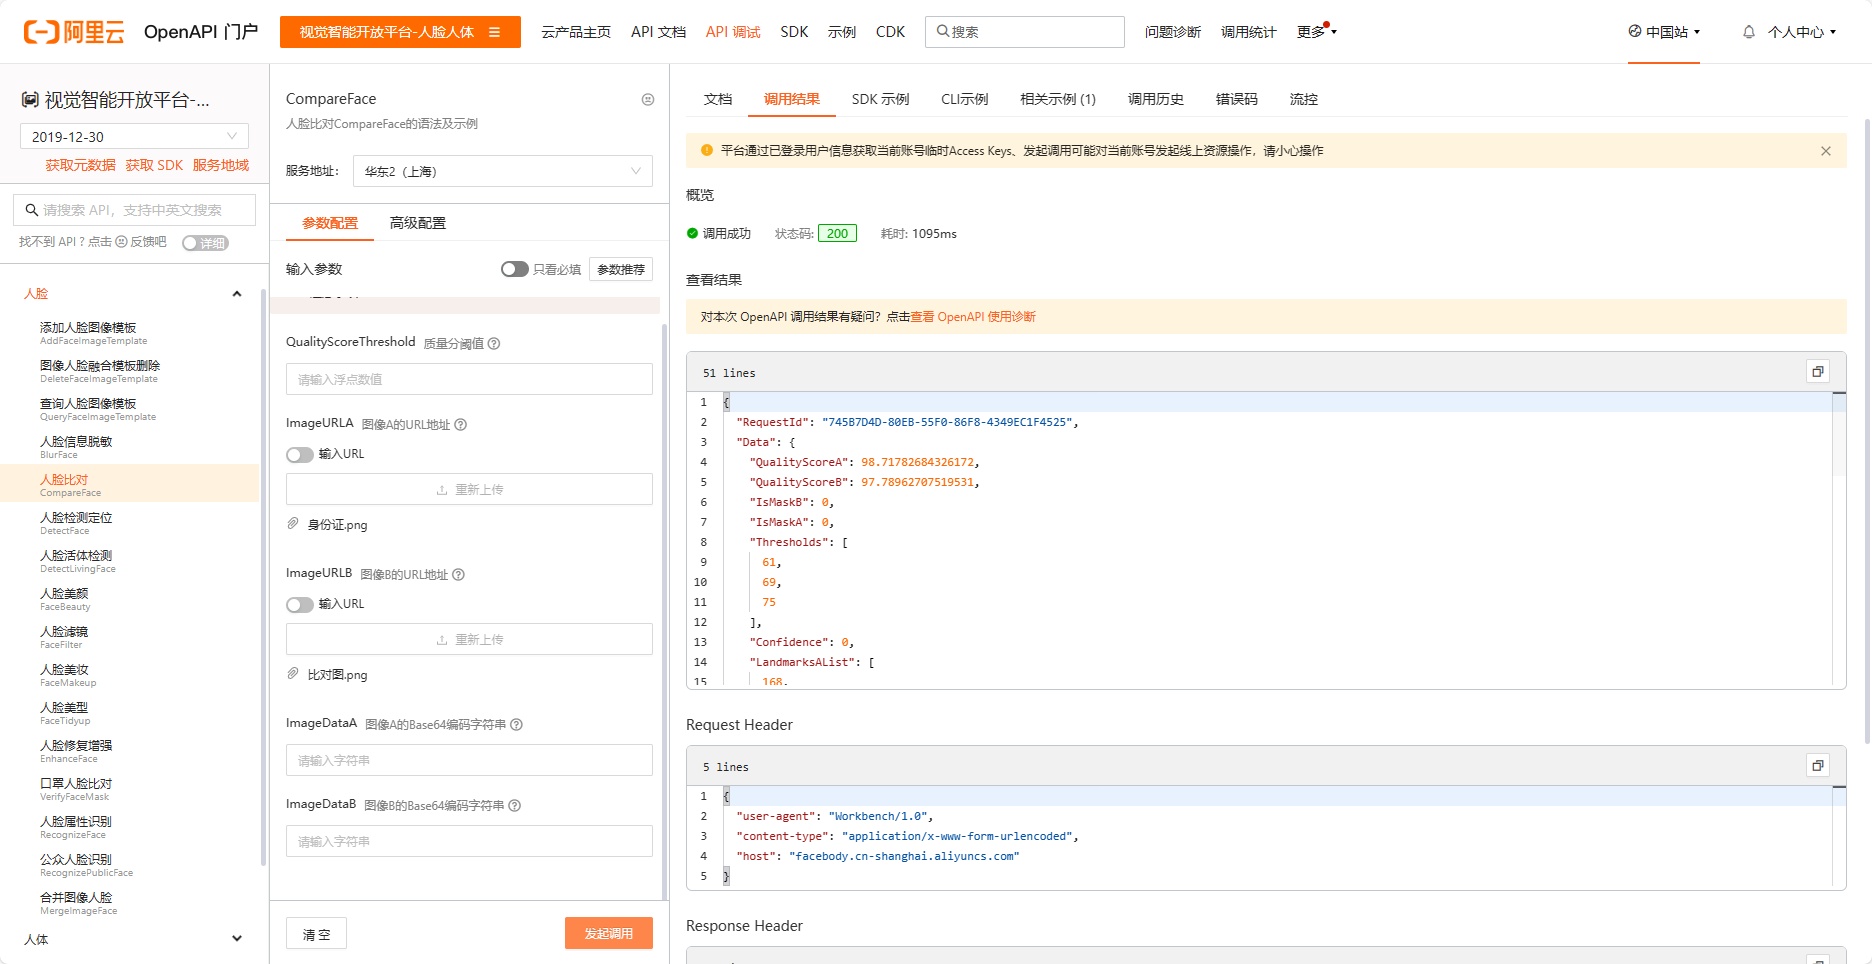
Task: Switch to the 错误码 tab
Action: click(1236, 99)
